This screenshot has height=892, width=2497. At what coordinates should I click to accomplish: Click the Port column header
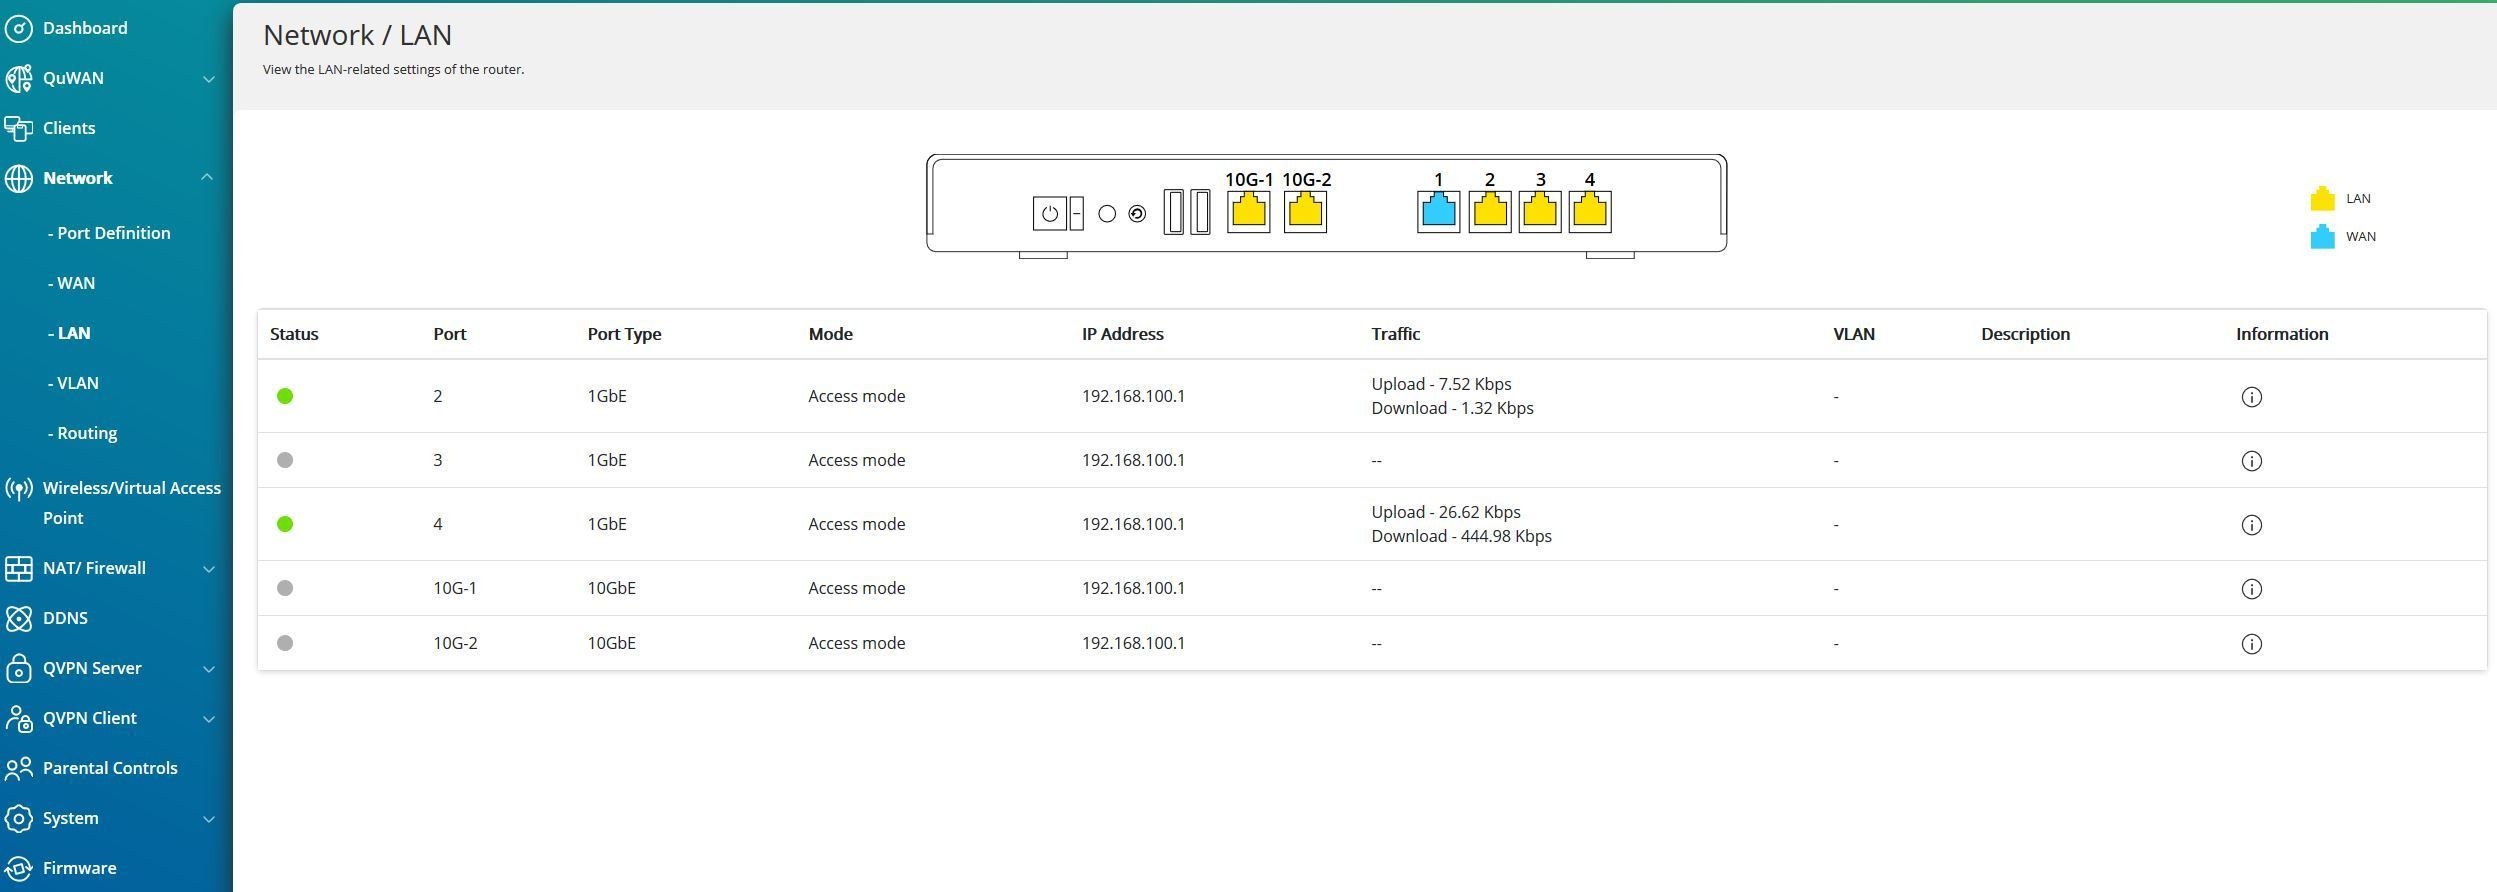450,334
